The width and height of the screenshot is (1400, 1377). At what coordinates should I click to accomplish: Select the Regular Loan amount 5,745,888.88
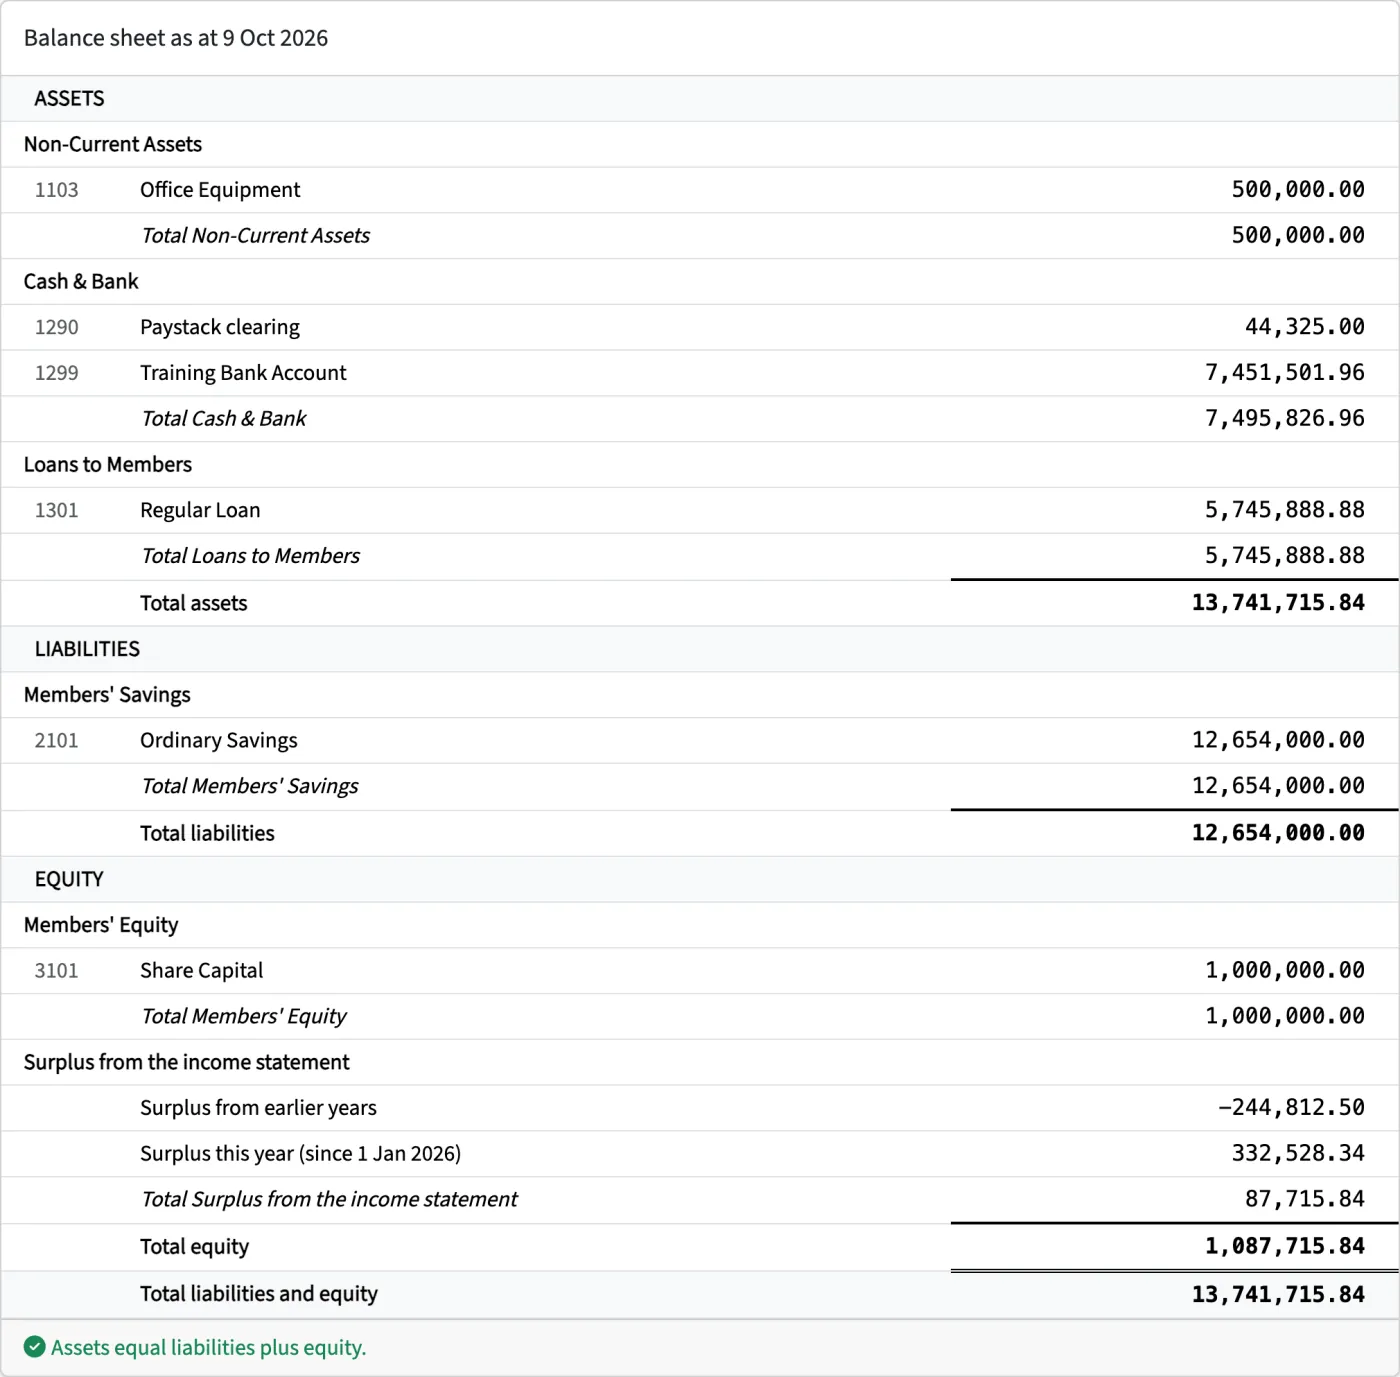point(1285,509)
